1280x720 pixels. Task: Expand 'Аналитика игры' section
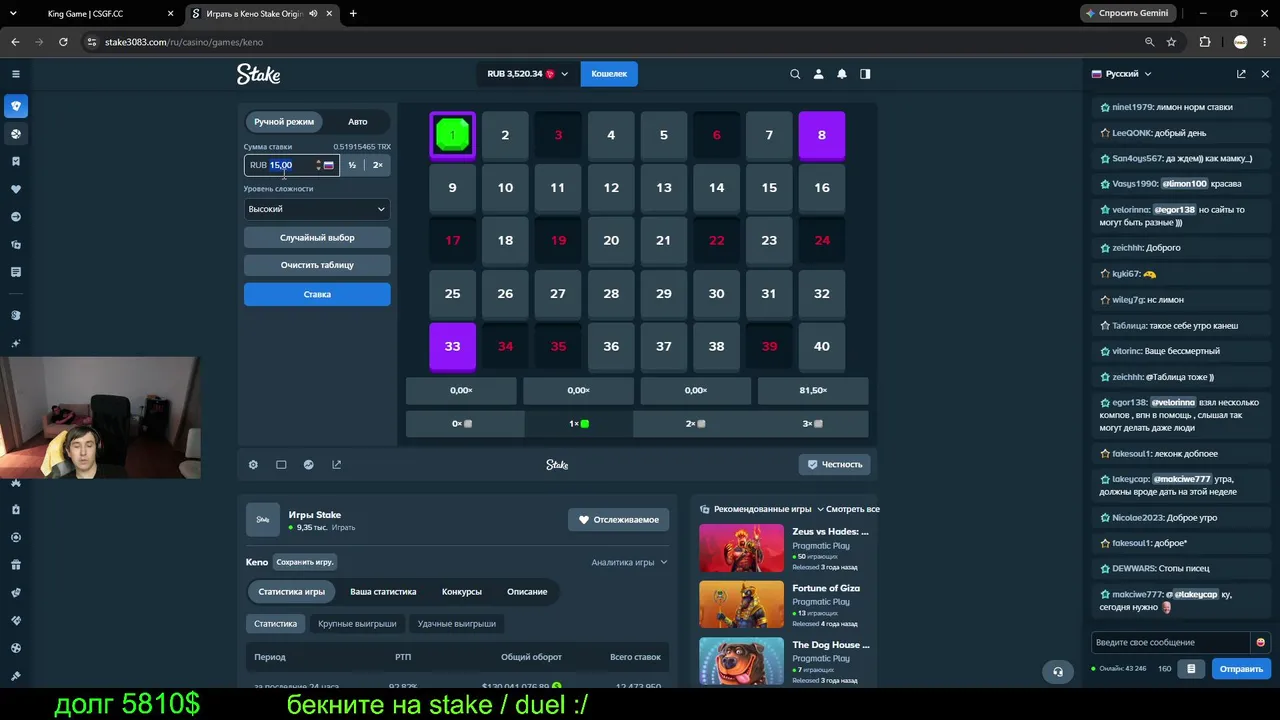(x=629, y=562)
